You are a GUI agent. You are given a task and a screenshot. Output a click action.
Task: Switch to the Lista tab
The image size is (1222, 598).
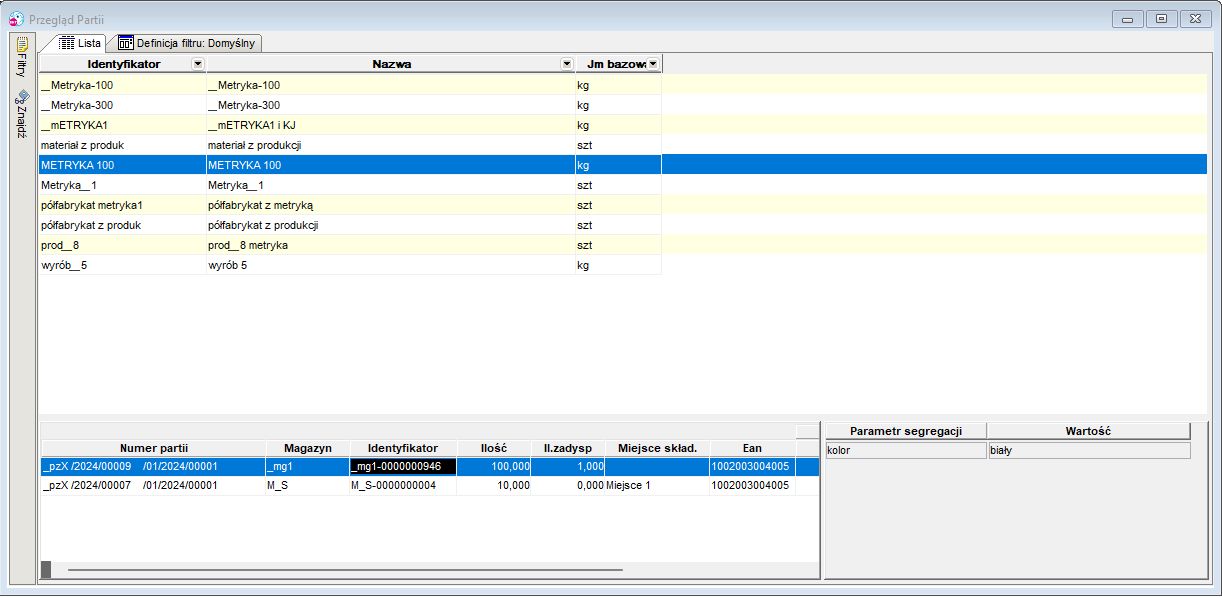[80, 43]
